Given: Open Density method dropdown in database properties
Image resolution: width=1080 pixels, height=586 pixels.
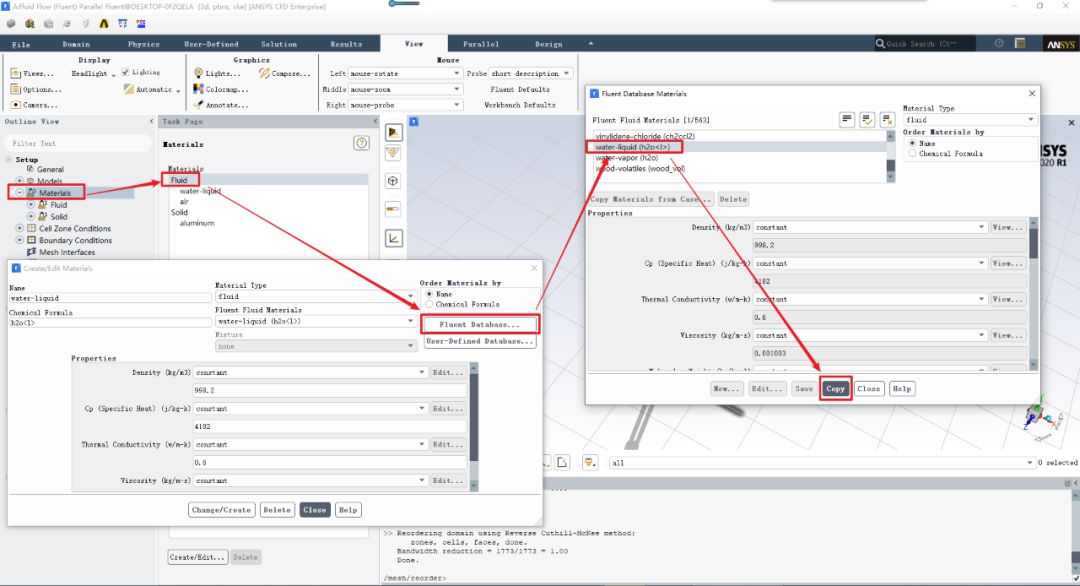Looking at the screenshot, I should click(x=870, y=227).
